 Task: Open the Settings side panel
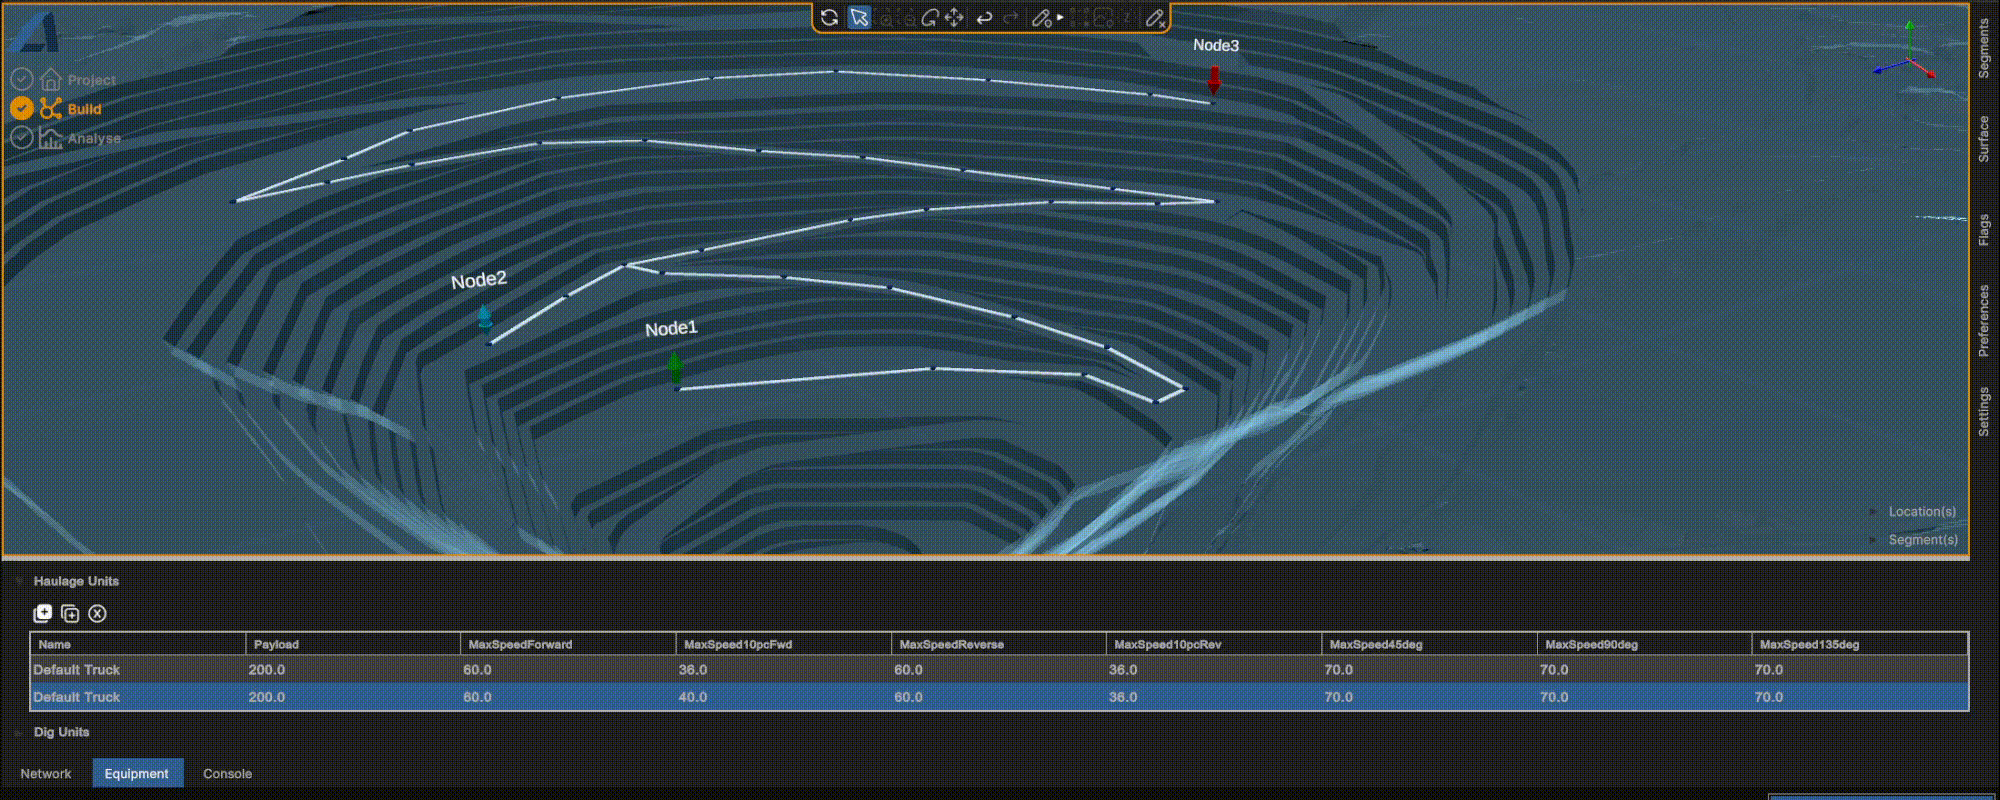point(1984,411)
